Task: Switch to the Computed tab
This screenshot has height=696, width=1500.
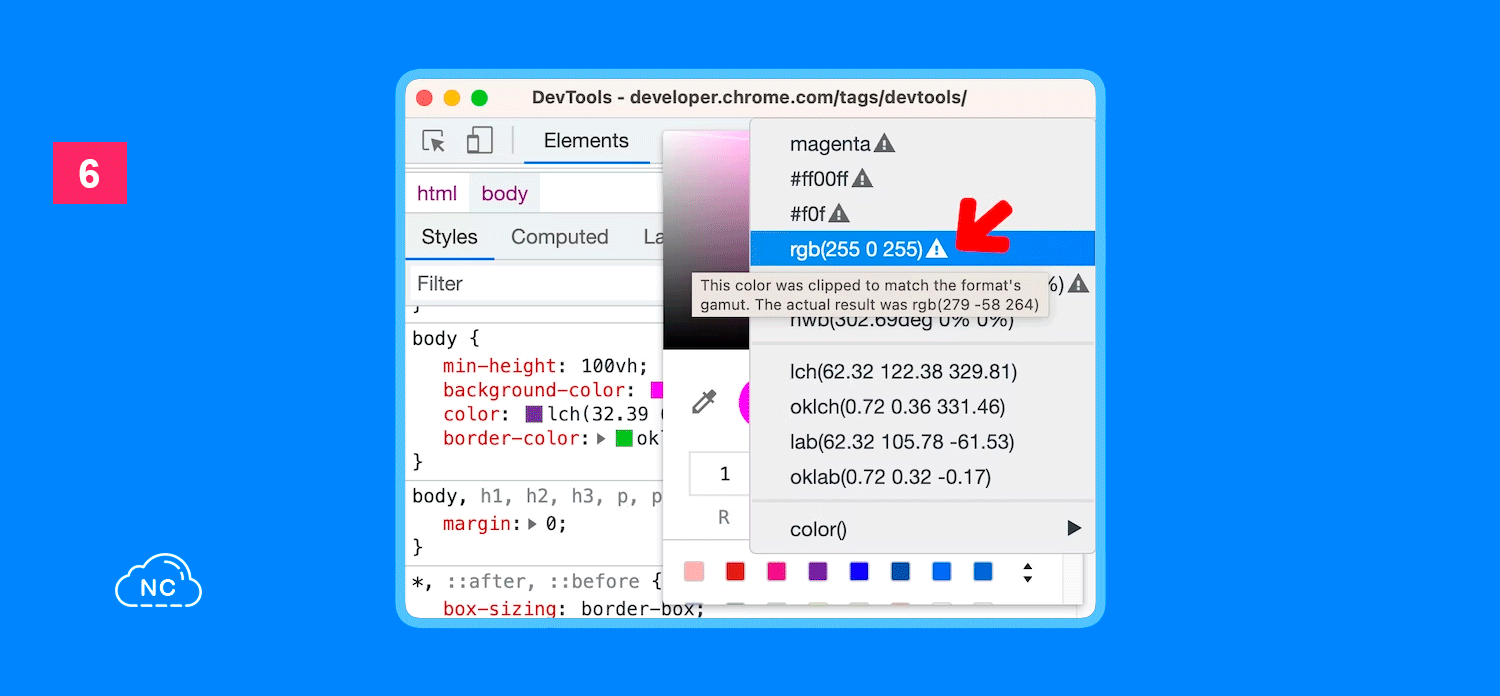Action: (559, 237)
